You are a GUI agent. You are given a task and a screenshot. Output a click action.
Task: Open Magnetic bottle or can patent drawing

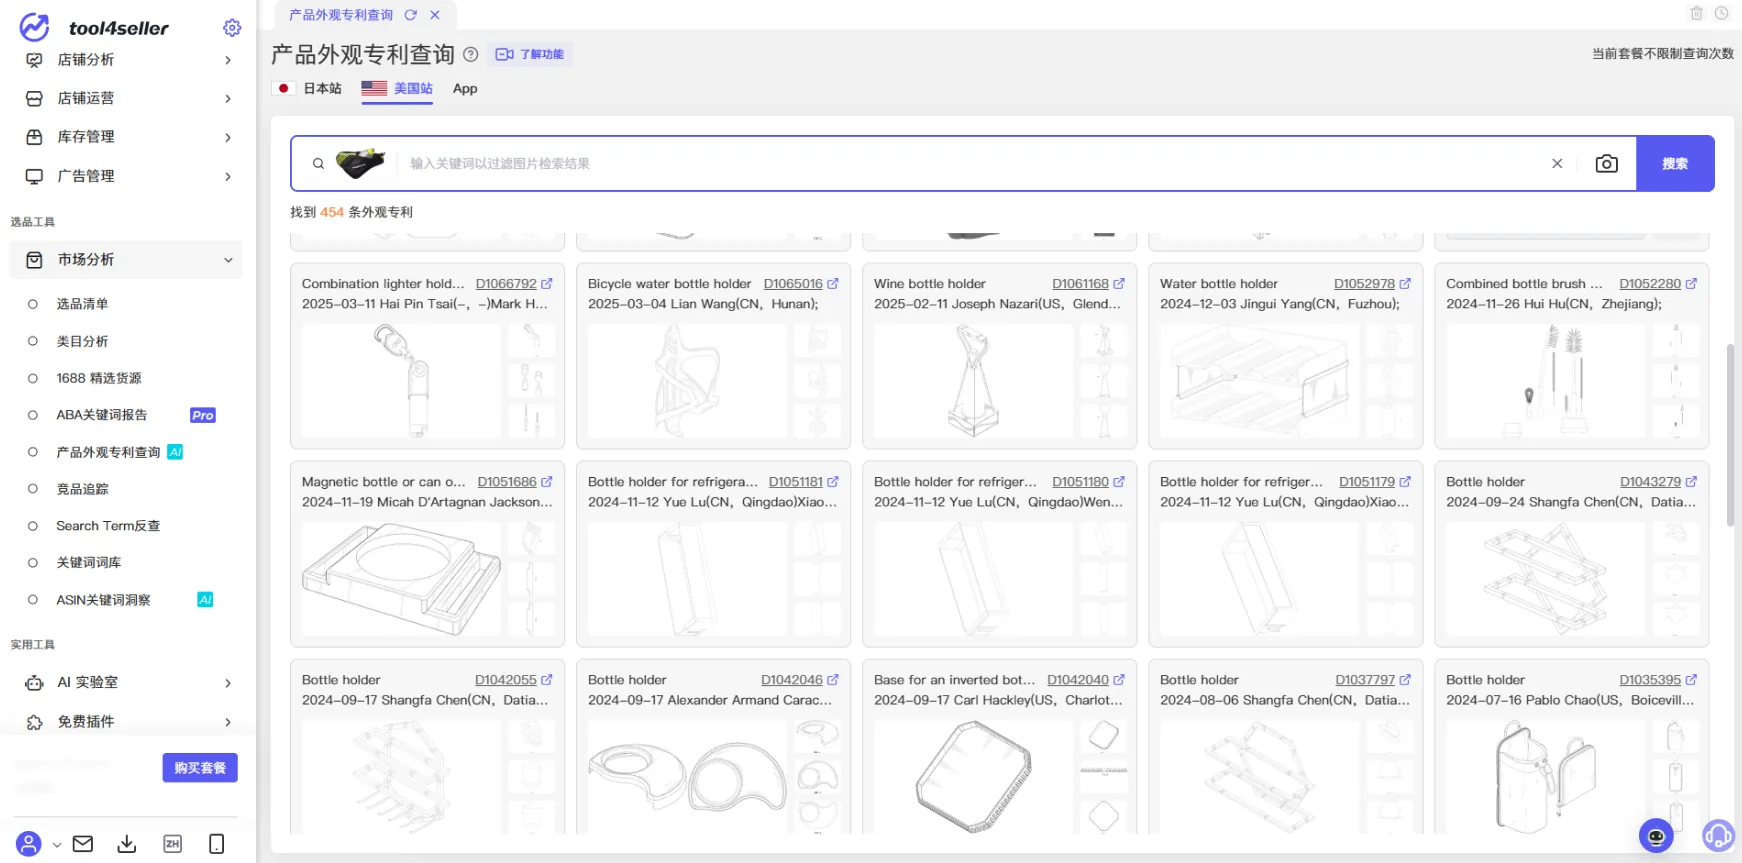tap(401, 580)
